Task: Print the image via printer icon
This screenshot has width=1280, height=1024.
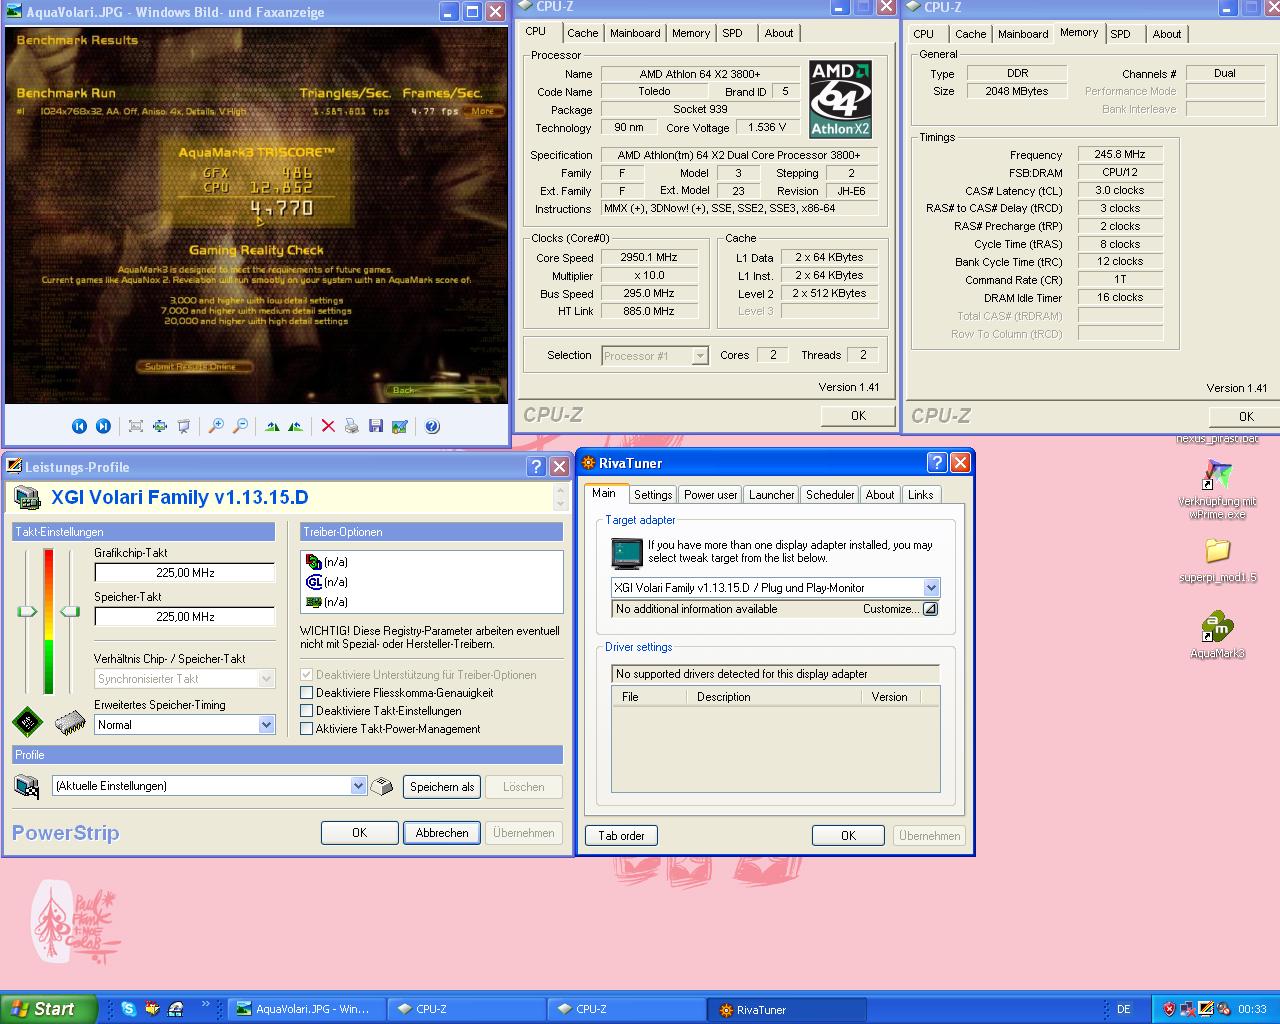Action: tap(352, 426)
